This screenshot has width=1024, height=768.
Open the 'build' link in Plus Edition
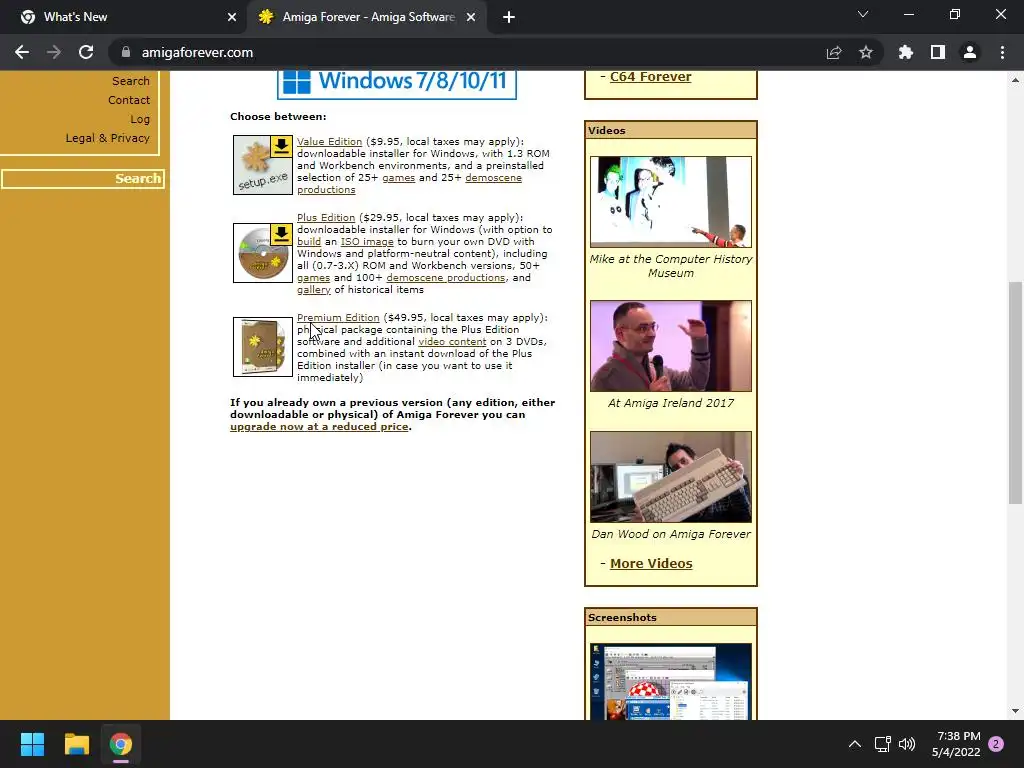(309, 242)
